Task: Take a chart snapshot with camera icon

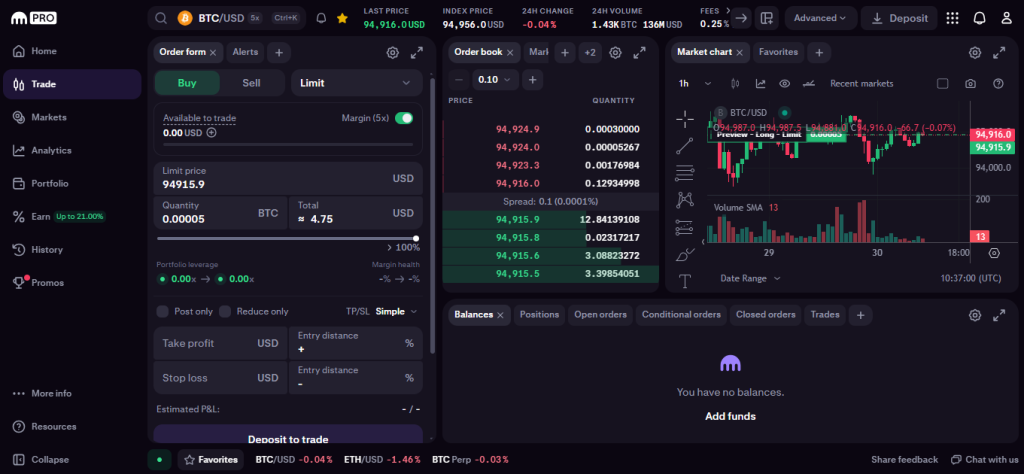Action: (971, 84)
